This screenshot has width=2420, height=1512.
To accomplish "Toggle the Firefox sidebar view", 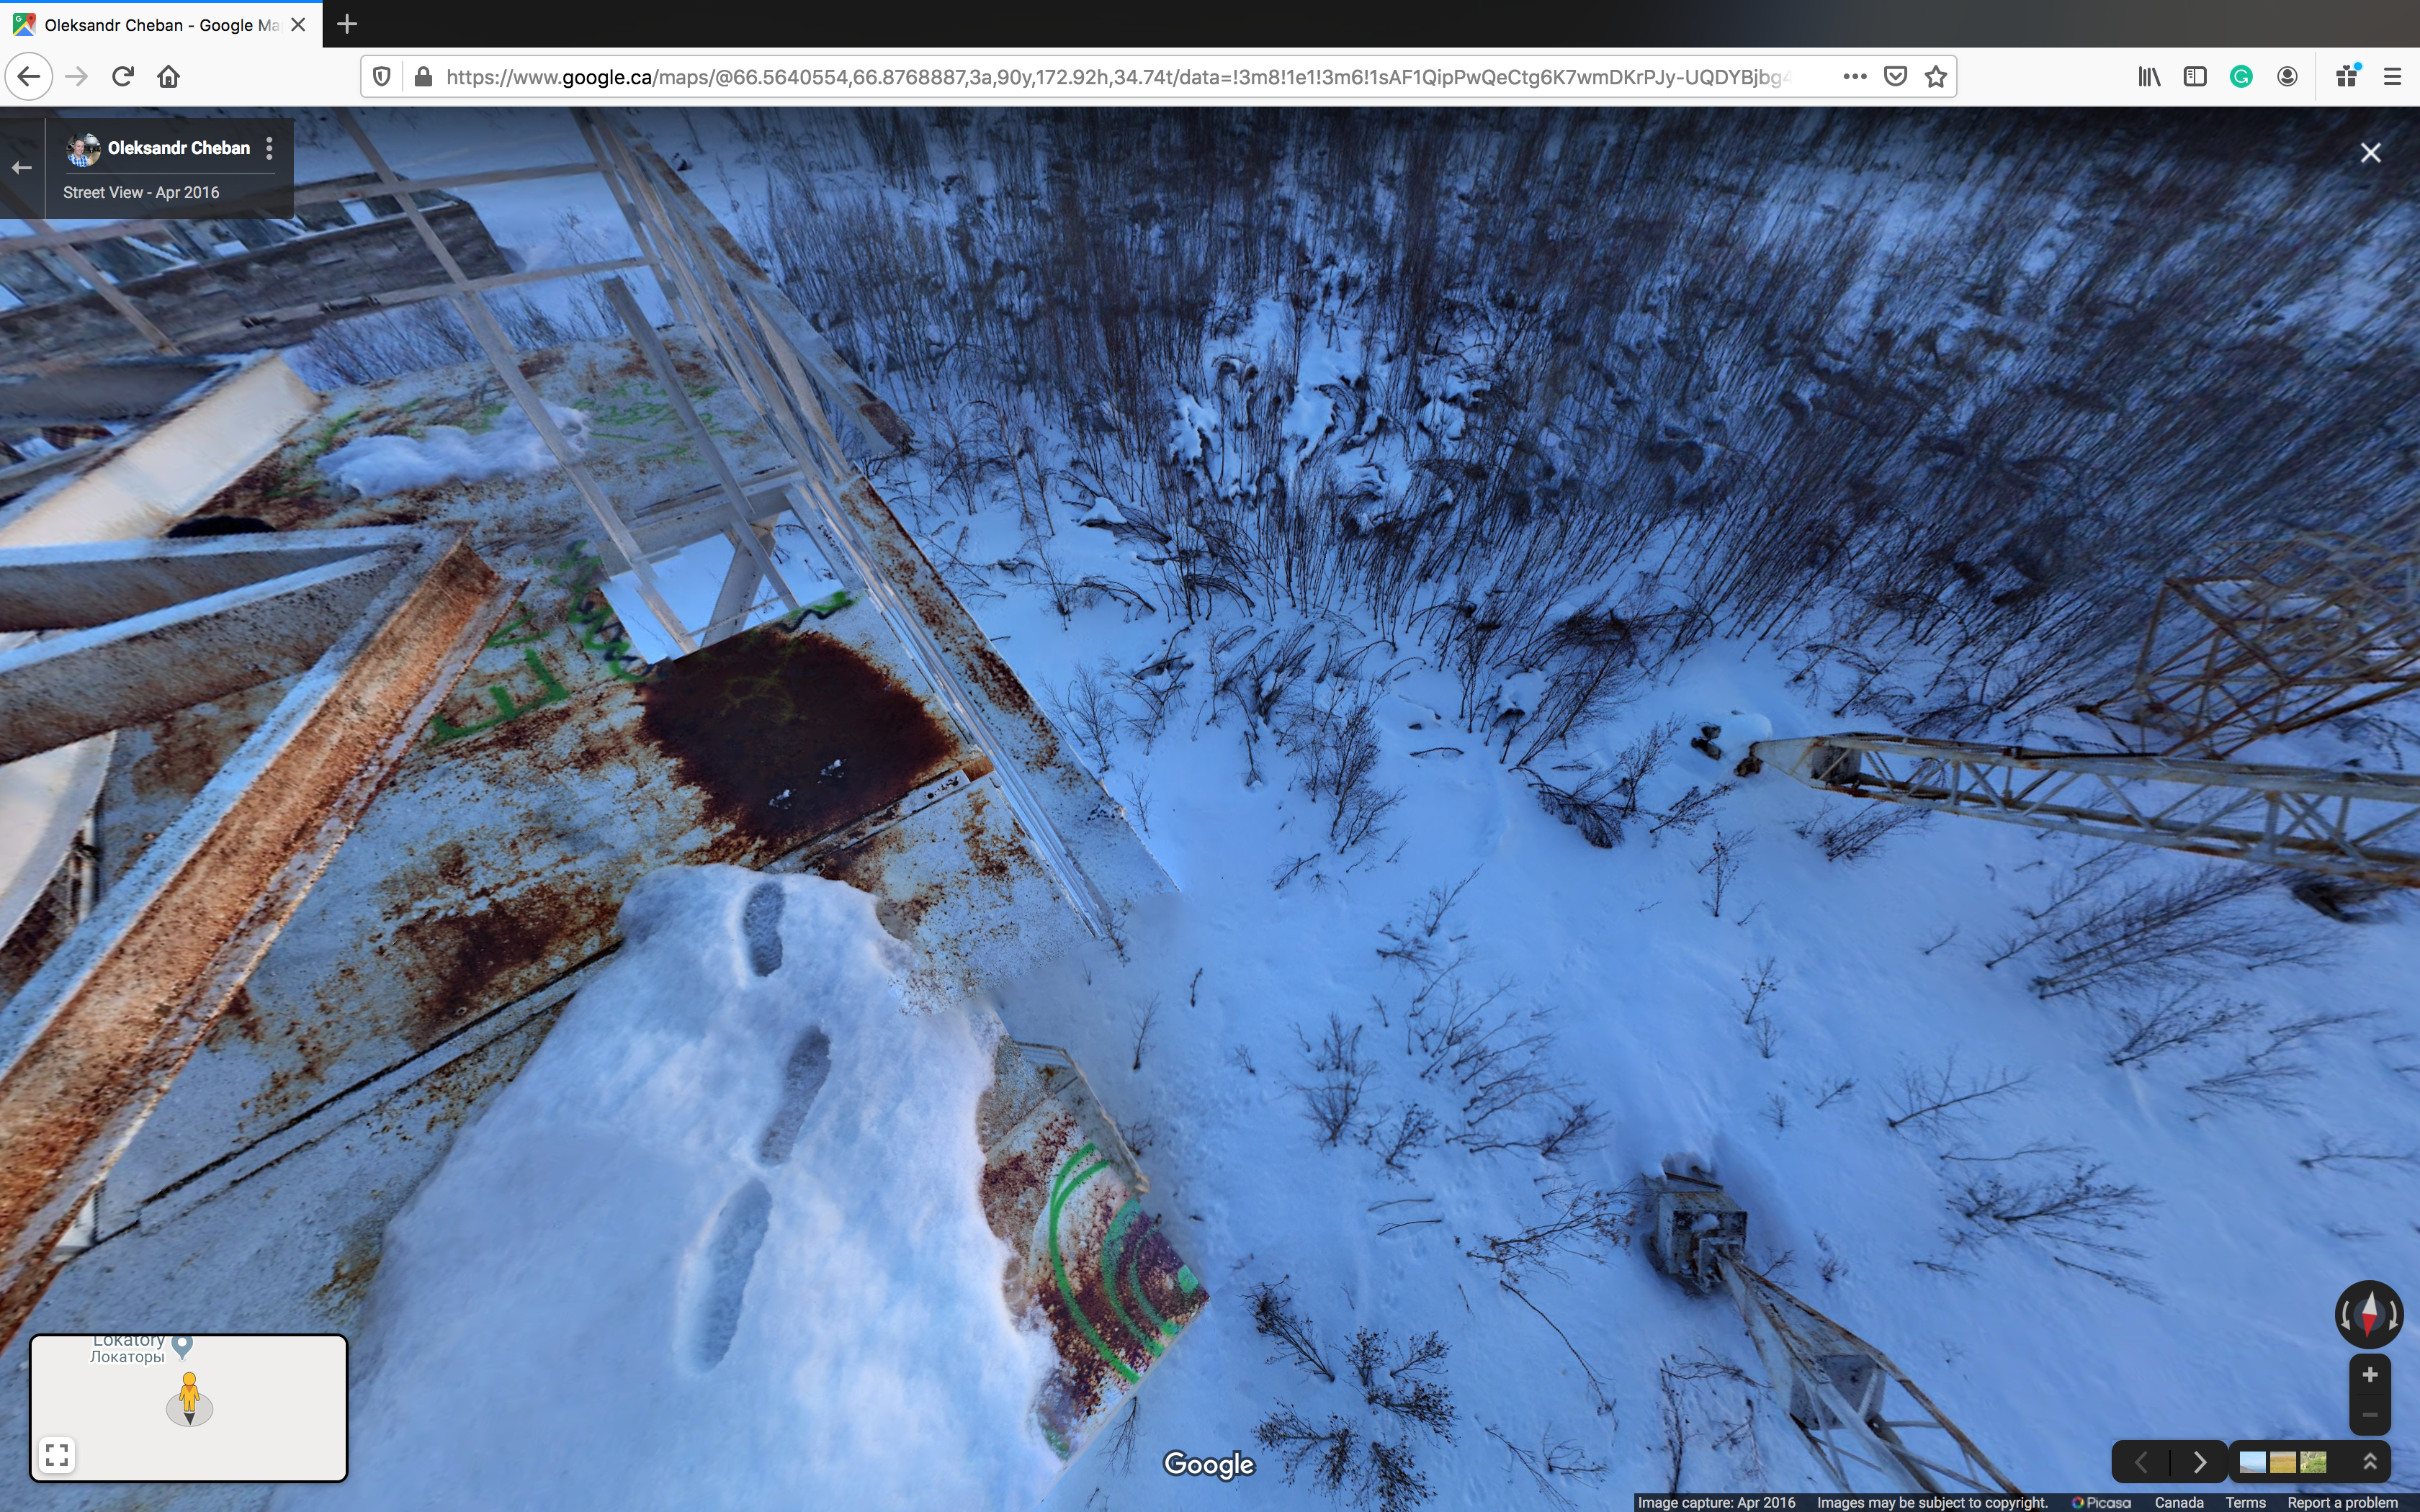I will pyautogui.click(x=2195, y=77).
